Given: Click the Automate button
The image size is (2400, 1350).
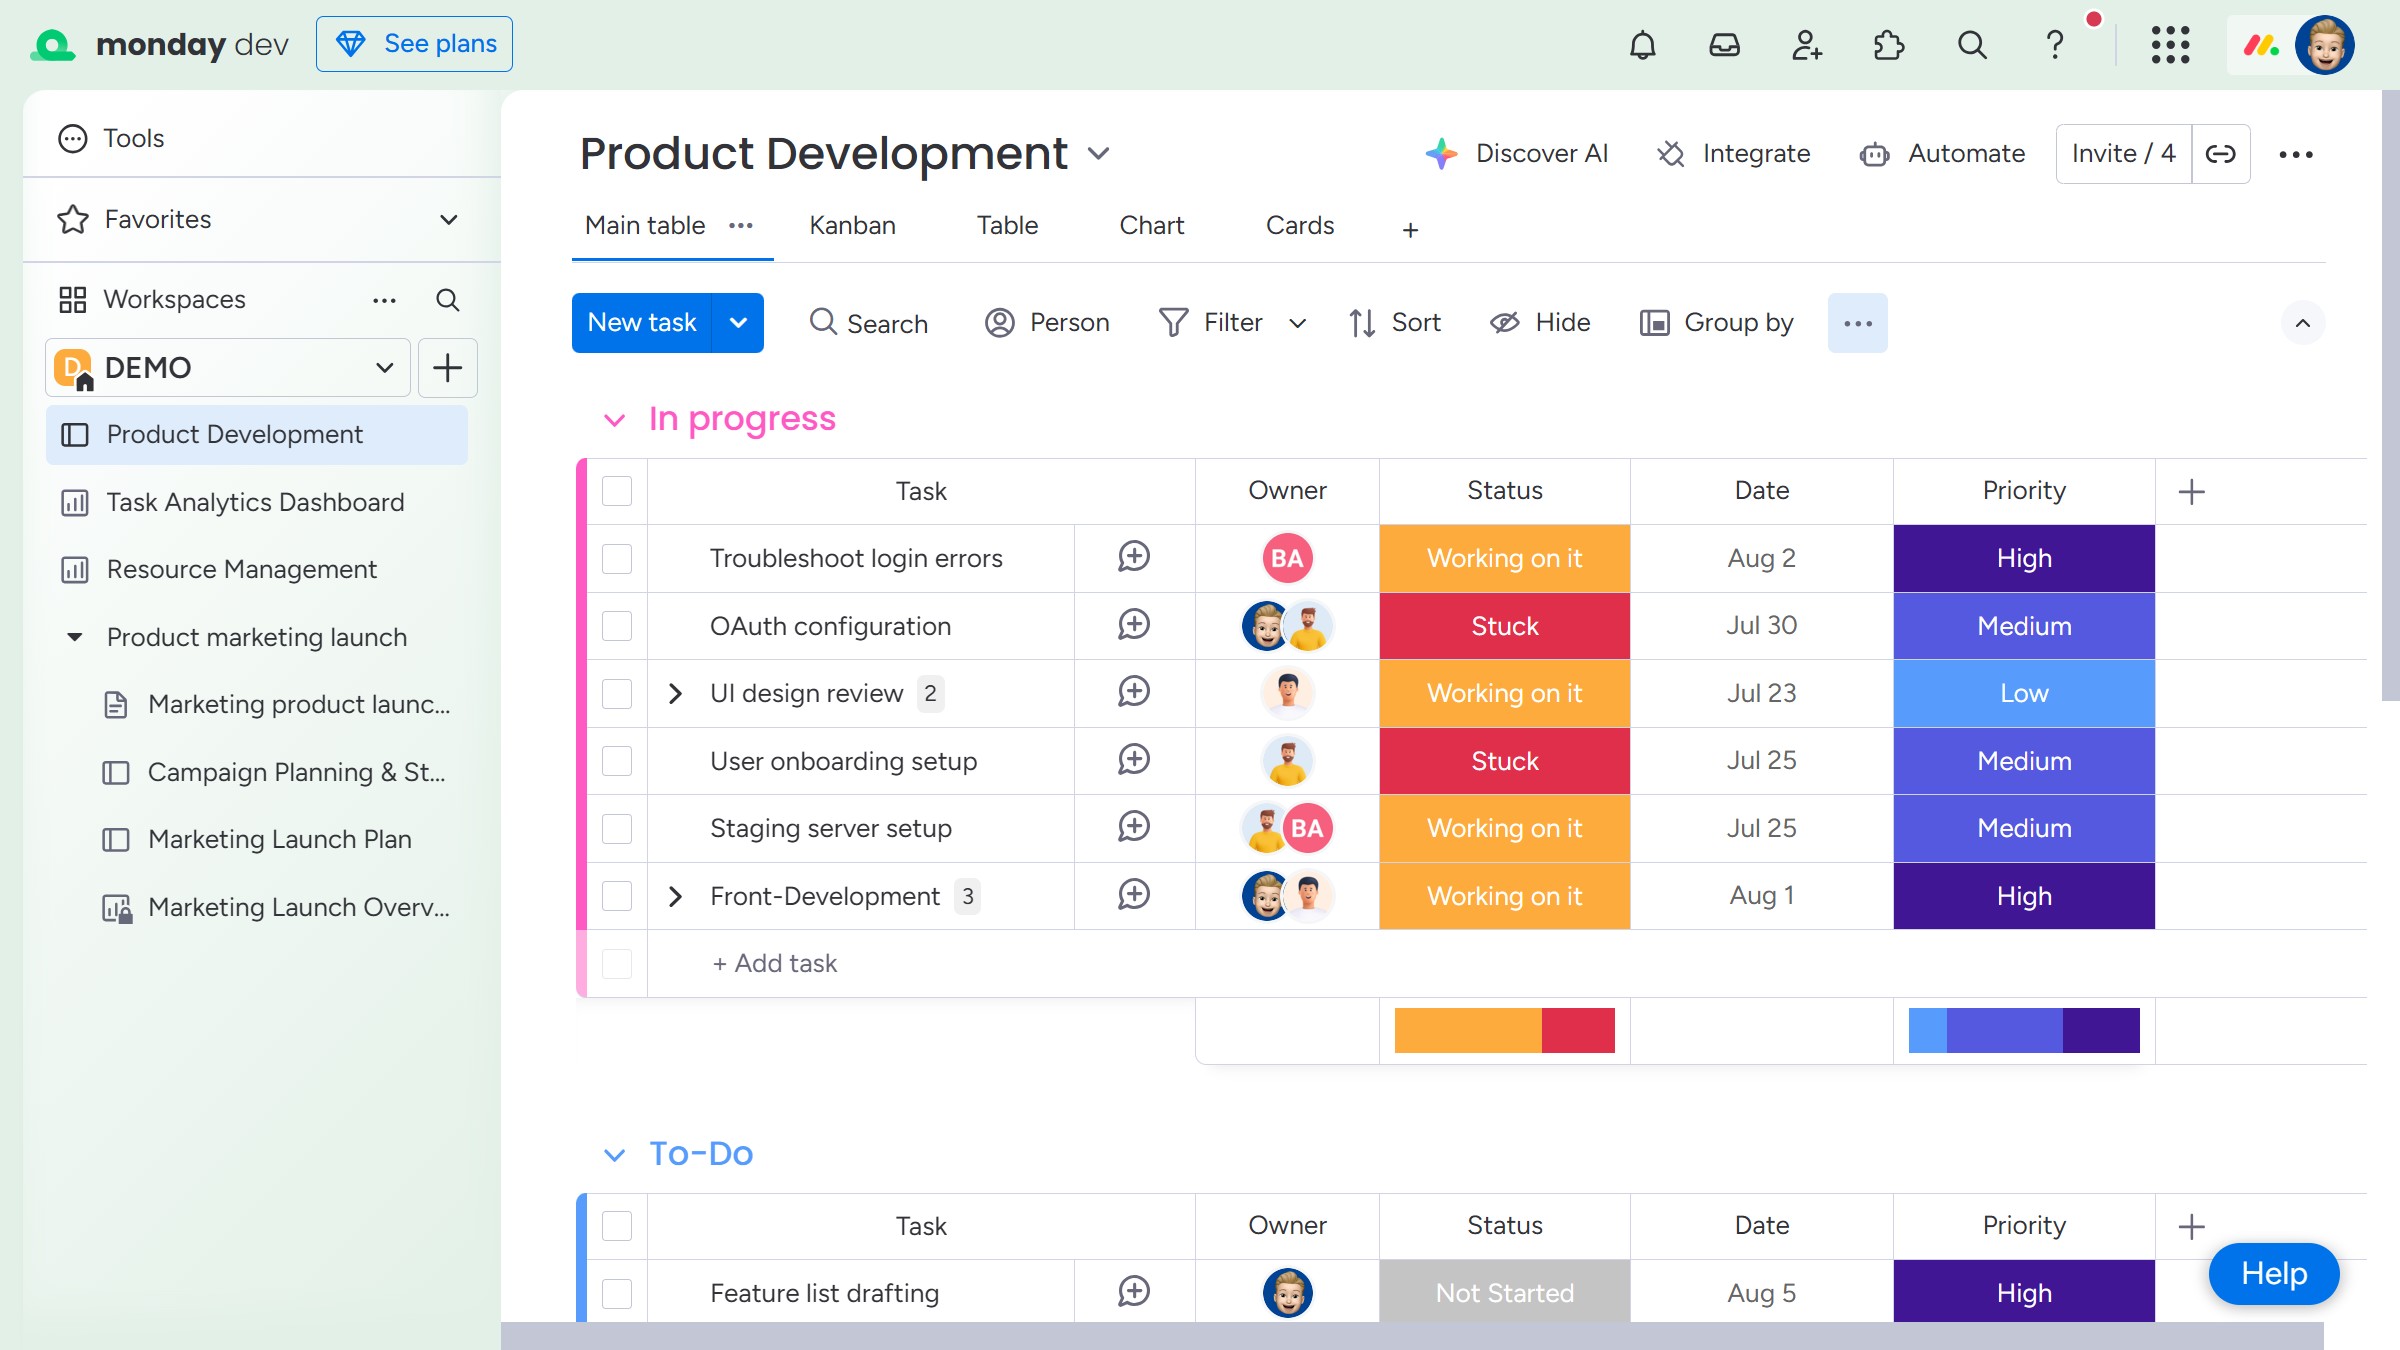Looking at the screenshot, I should coord(1942,154).
